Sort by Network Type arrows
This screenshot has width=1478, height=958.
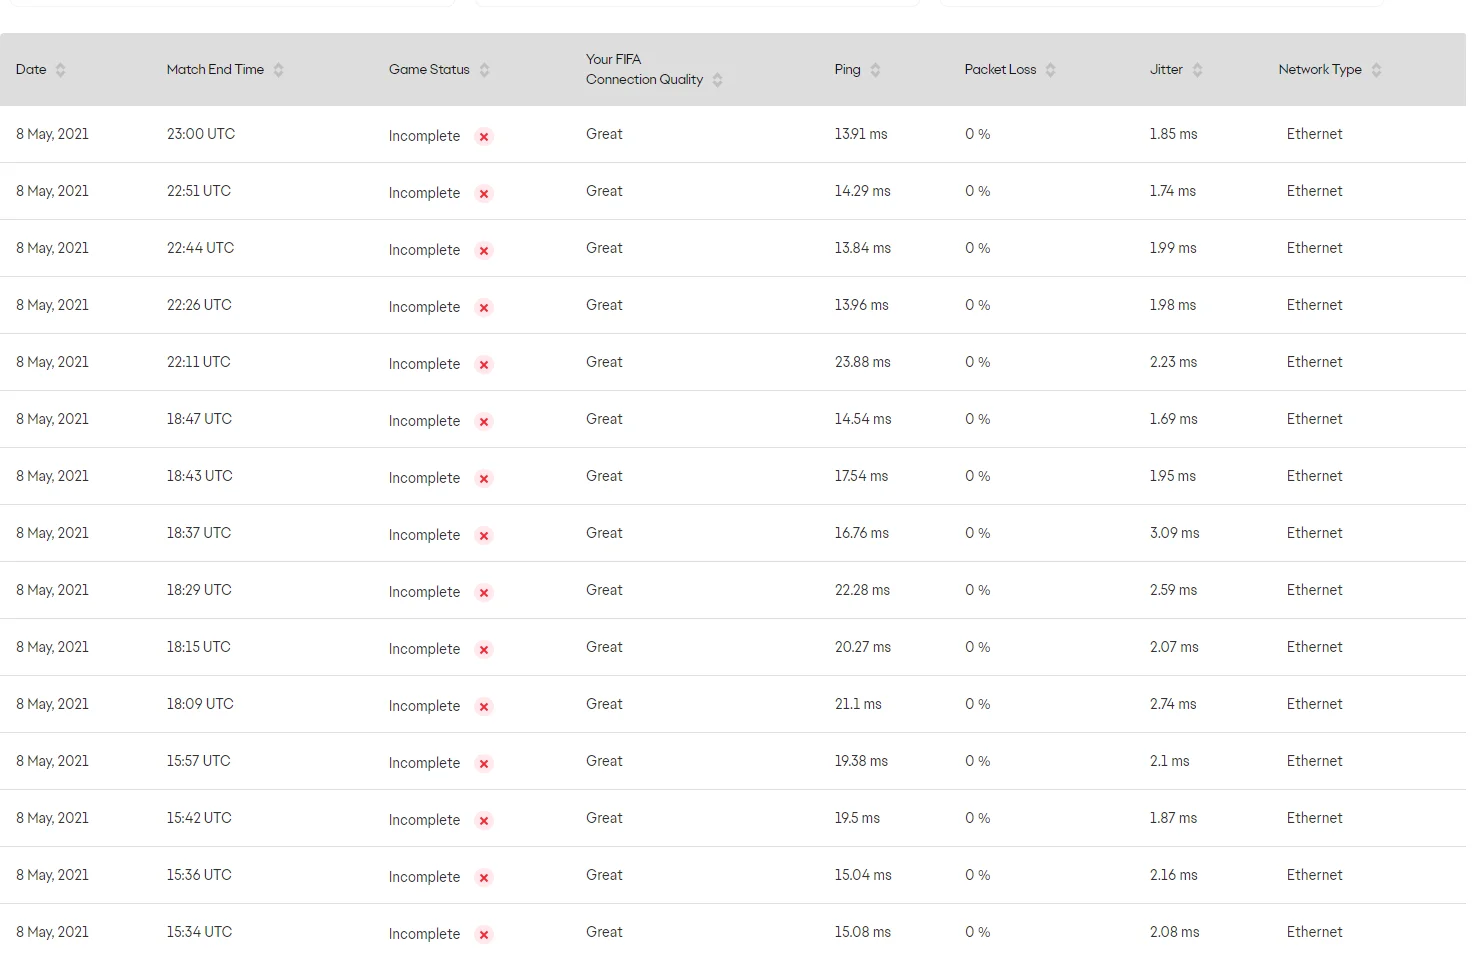tap(1377, 70)
